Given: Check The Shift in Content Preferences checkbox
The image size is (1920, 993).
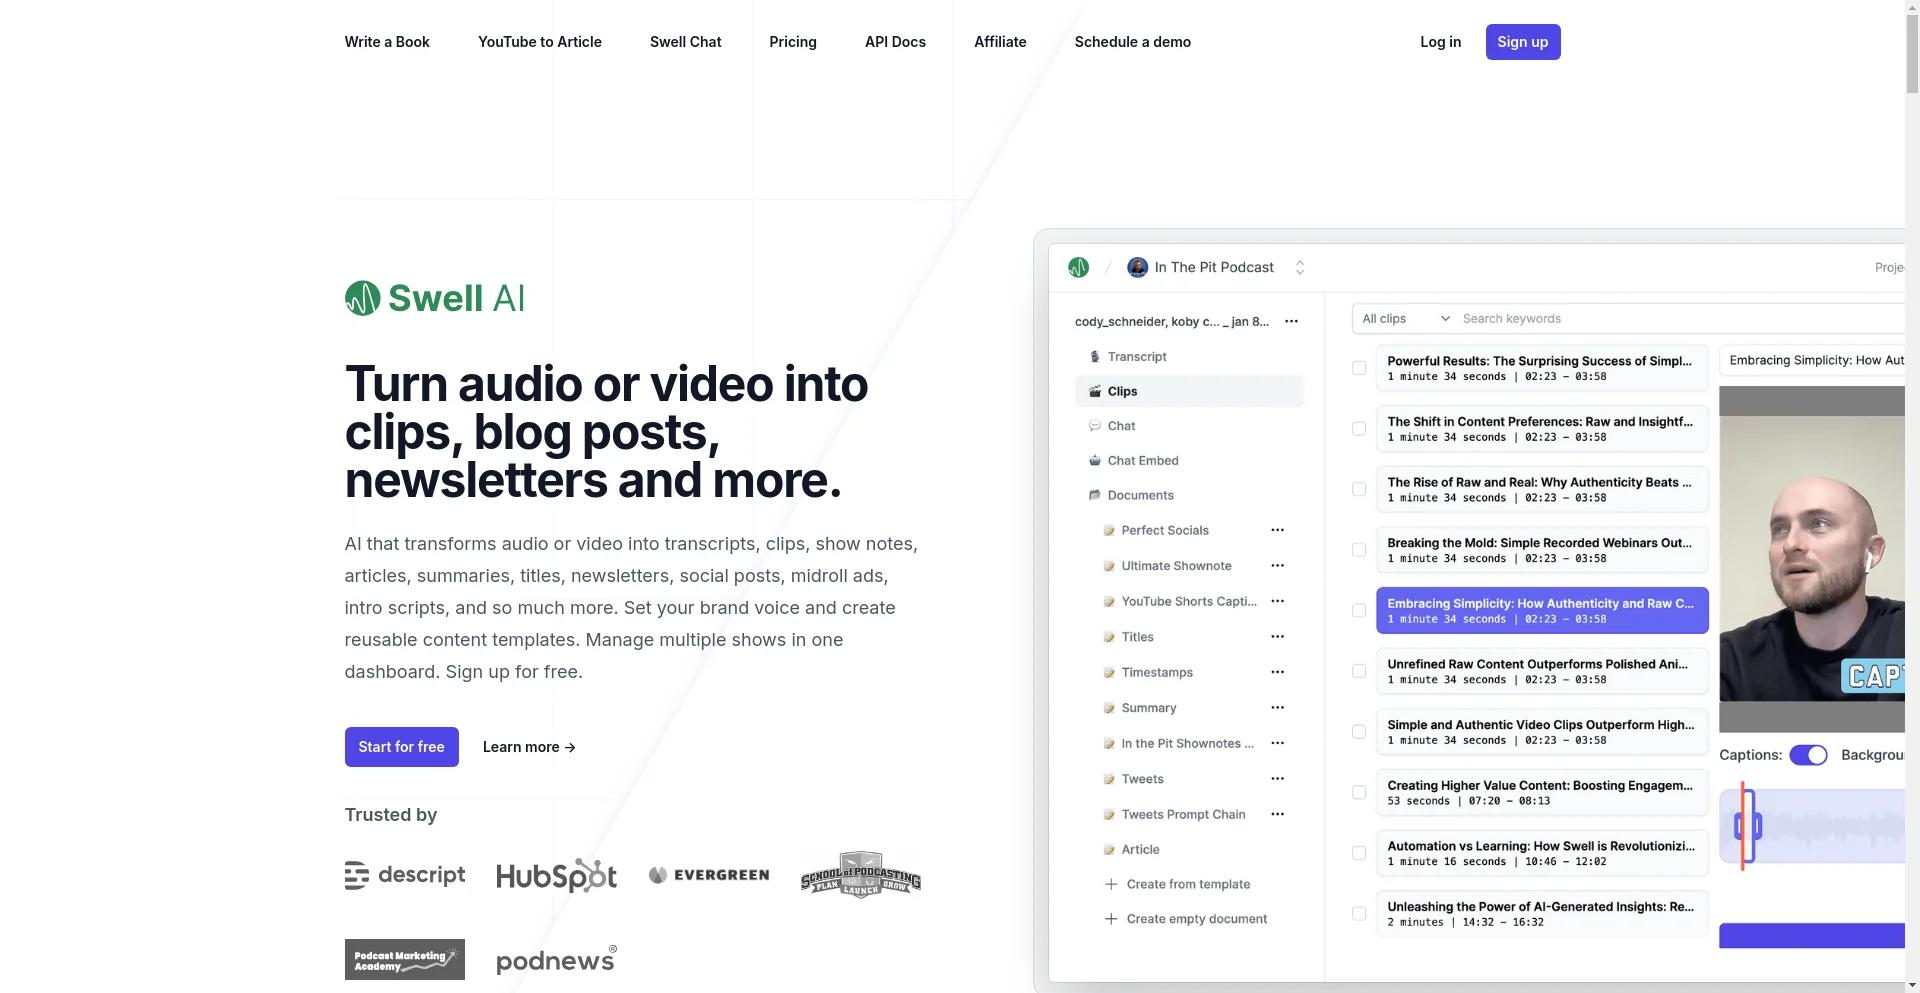Looking at the screenshot, I should click(x=1359, y=429).
